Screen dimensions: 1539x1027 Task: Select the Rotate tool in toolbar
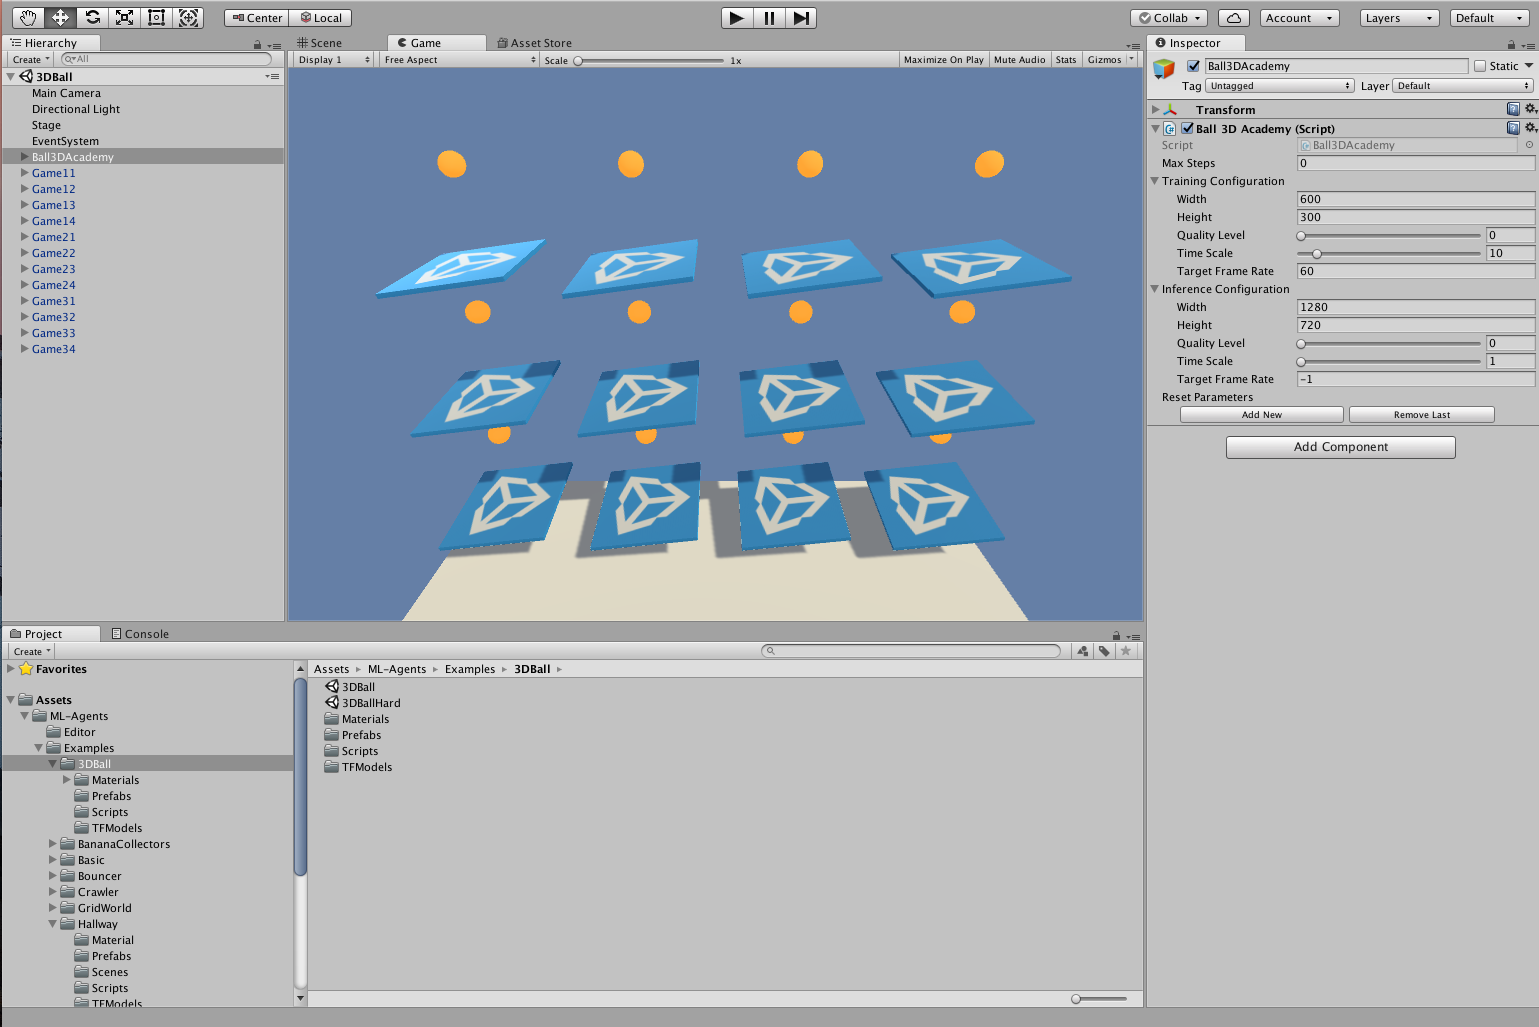click(92, 17)
